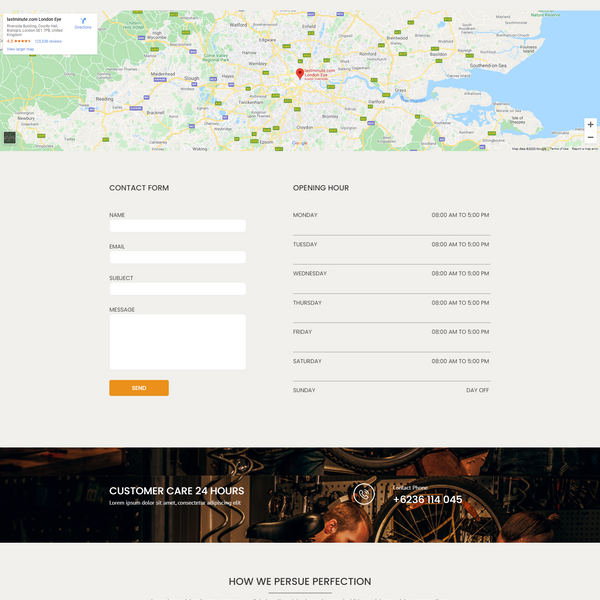The height and width of the screenshot is (600, 600).
Task: Click the star rating in map card
Action: click(x=20, y=41)
